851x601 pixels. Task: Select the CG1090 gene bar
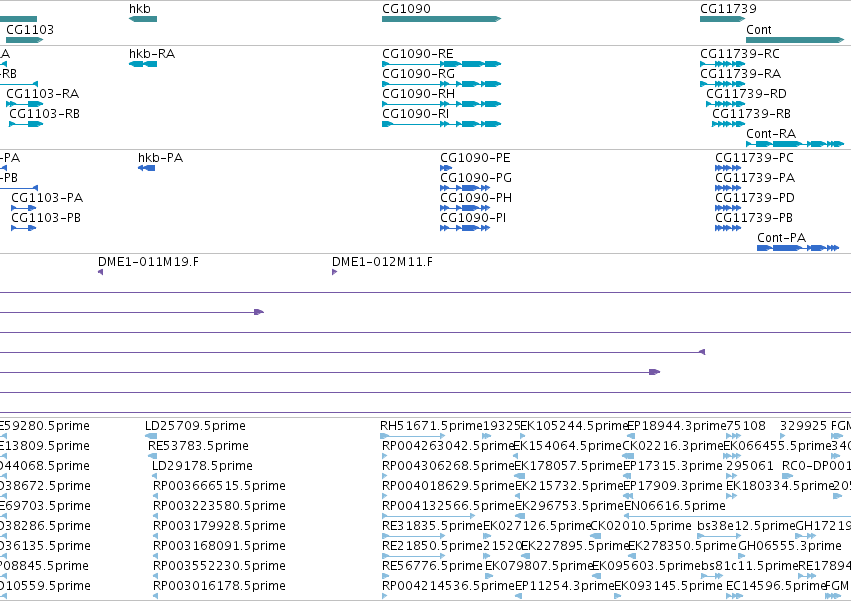coord(441,19)
